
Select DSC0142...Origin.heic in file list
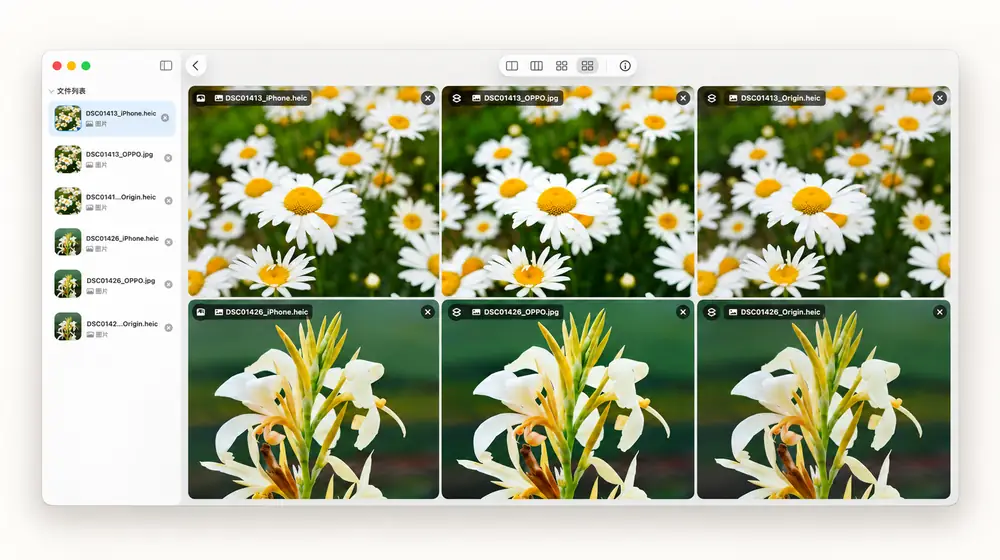(112, 327)
